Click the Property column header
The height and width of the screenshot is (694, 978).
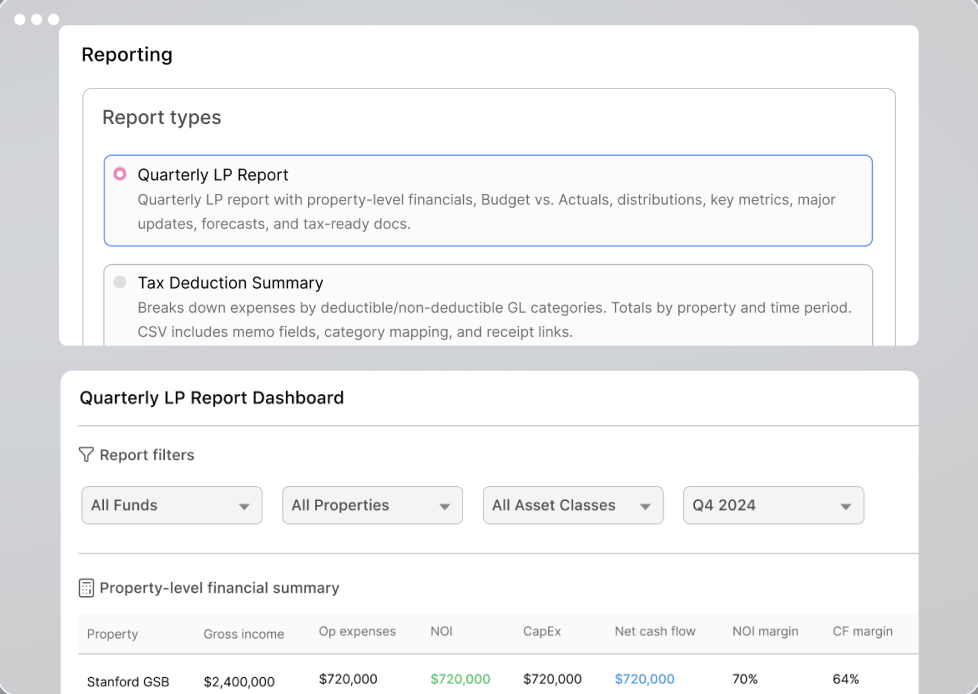tap(112, 634)
